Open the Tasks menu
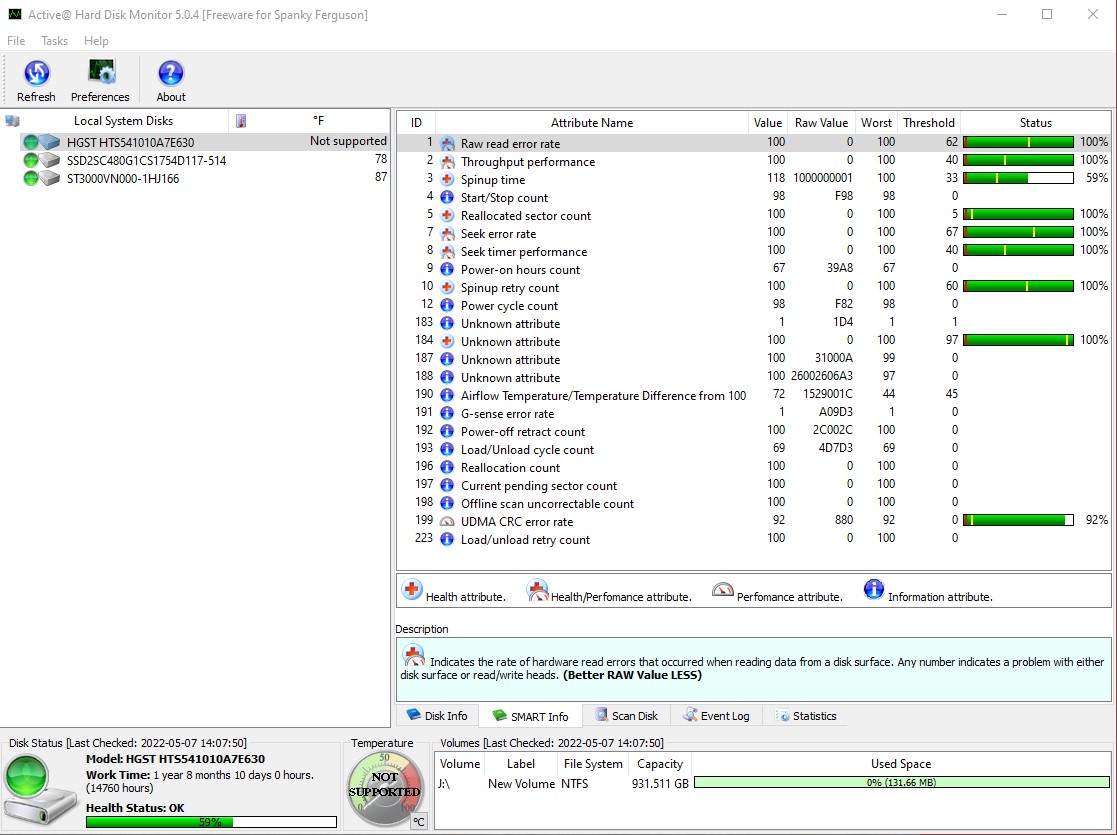 54,41
